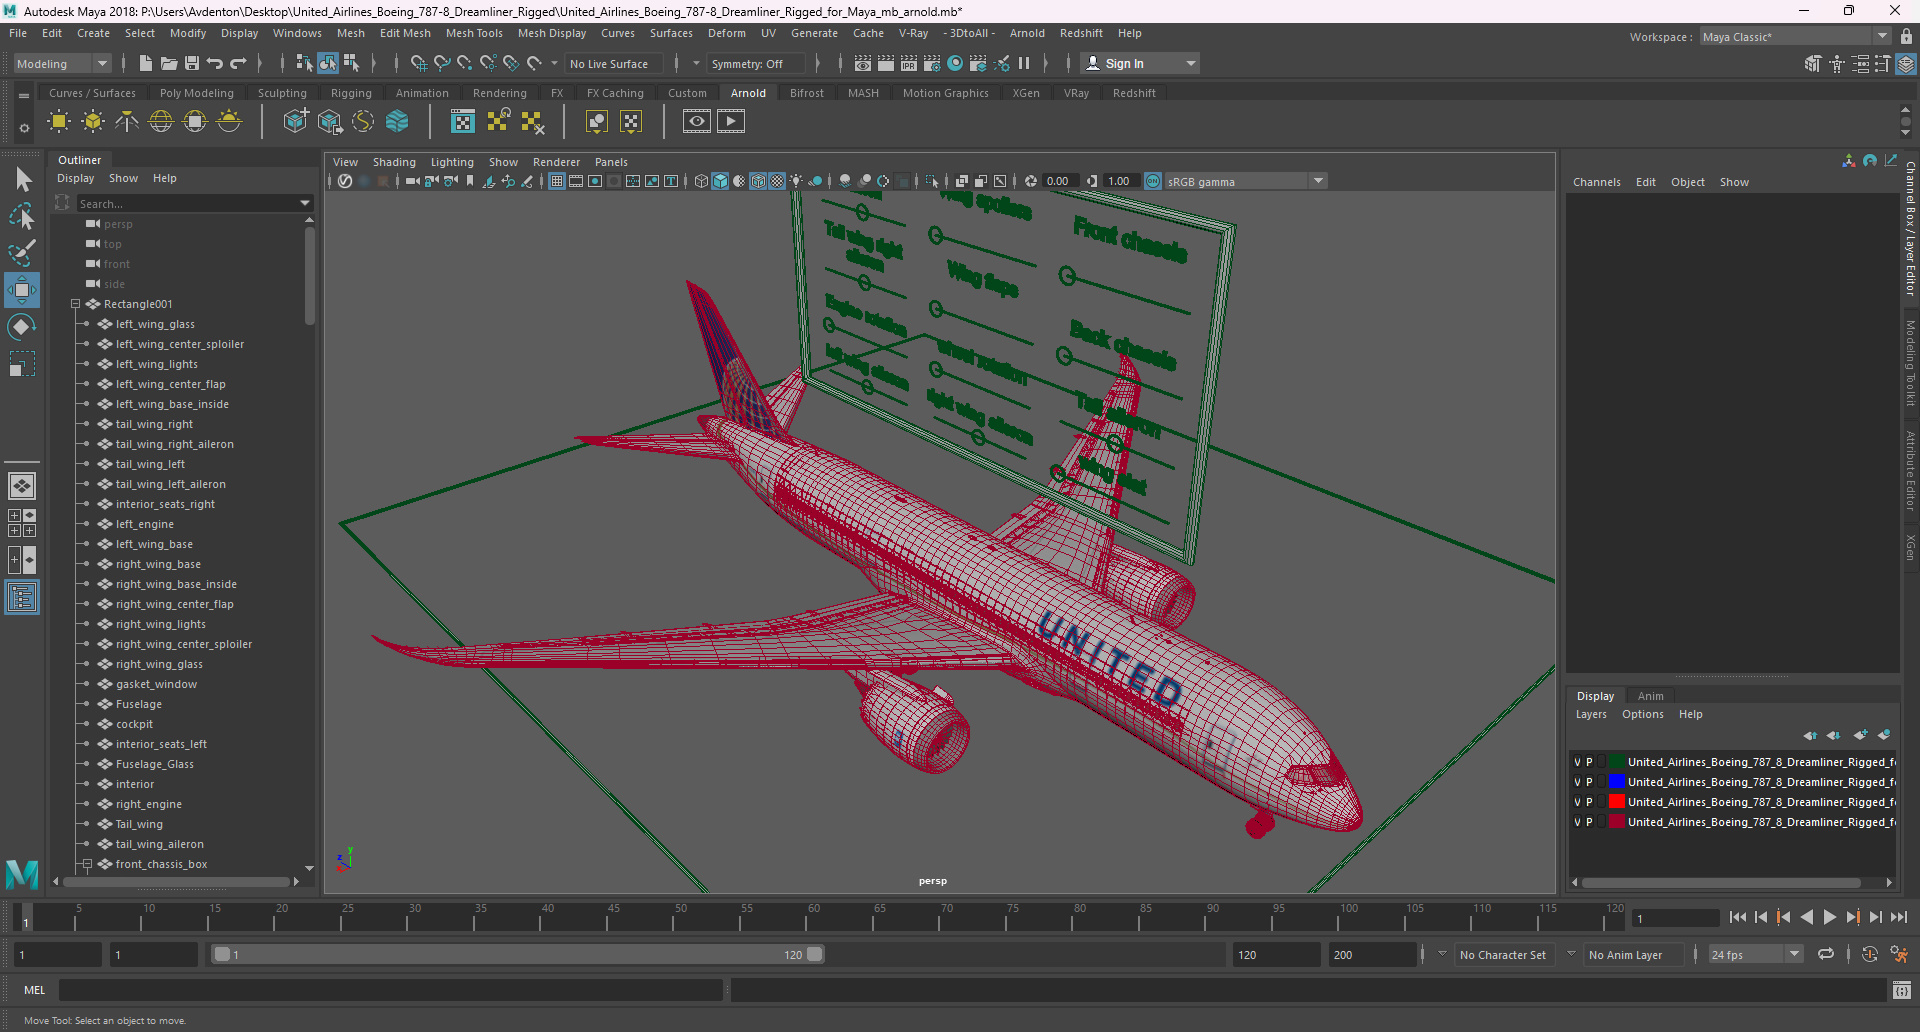Click the Redo arrow icon

[238, 63]
